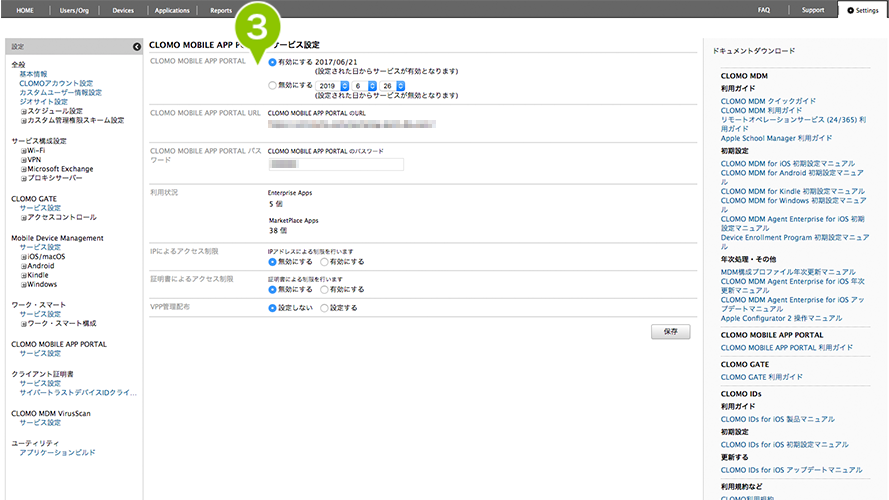Image resolution: width=889 pixels, height=500 pixels.
Task: Open サービス設定 under クライアント証明書
Action: tap(40, 383)
